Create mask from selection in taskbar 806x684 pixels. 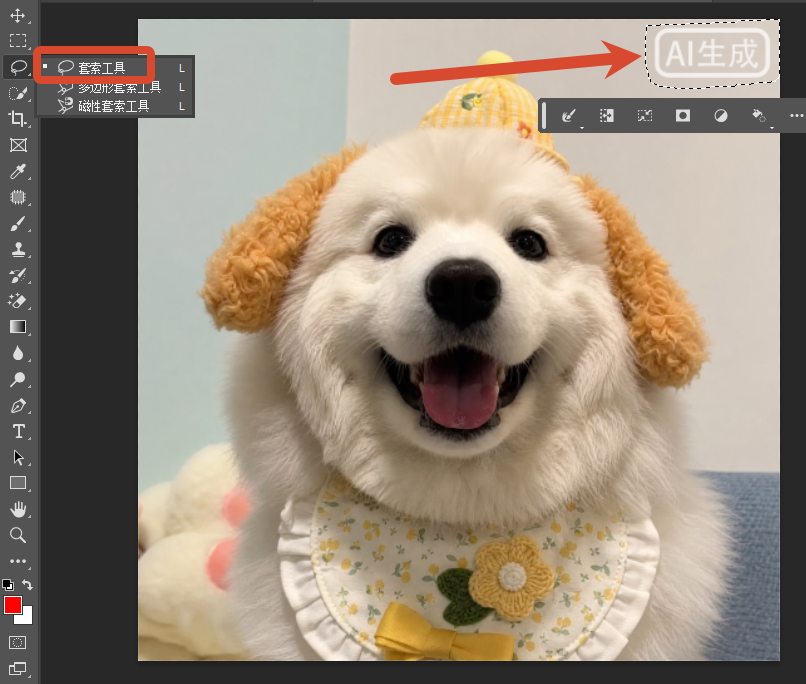[683, 116]
